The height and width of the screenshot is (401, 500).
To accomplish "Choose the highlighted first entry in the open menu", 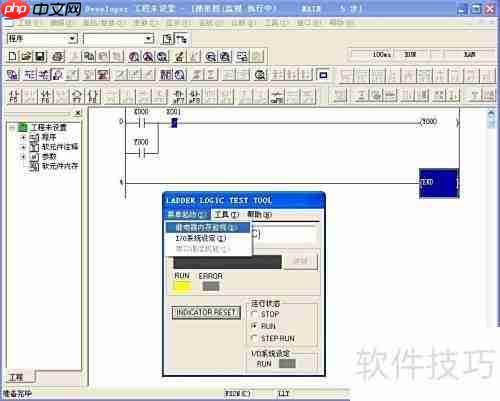I will click(x=208, y=228).
